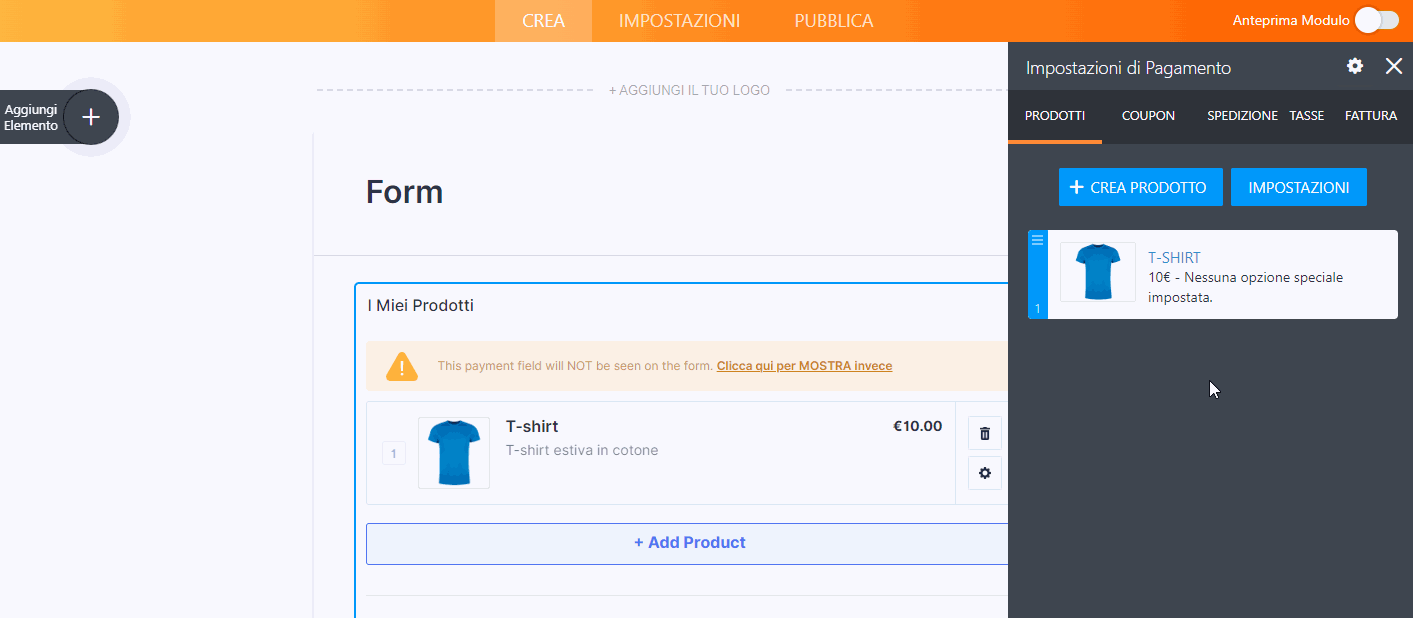1413x618 pixels.
Task: Toggle Anteprima Modulo preview switch
Action: coord(1376,20)
